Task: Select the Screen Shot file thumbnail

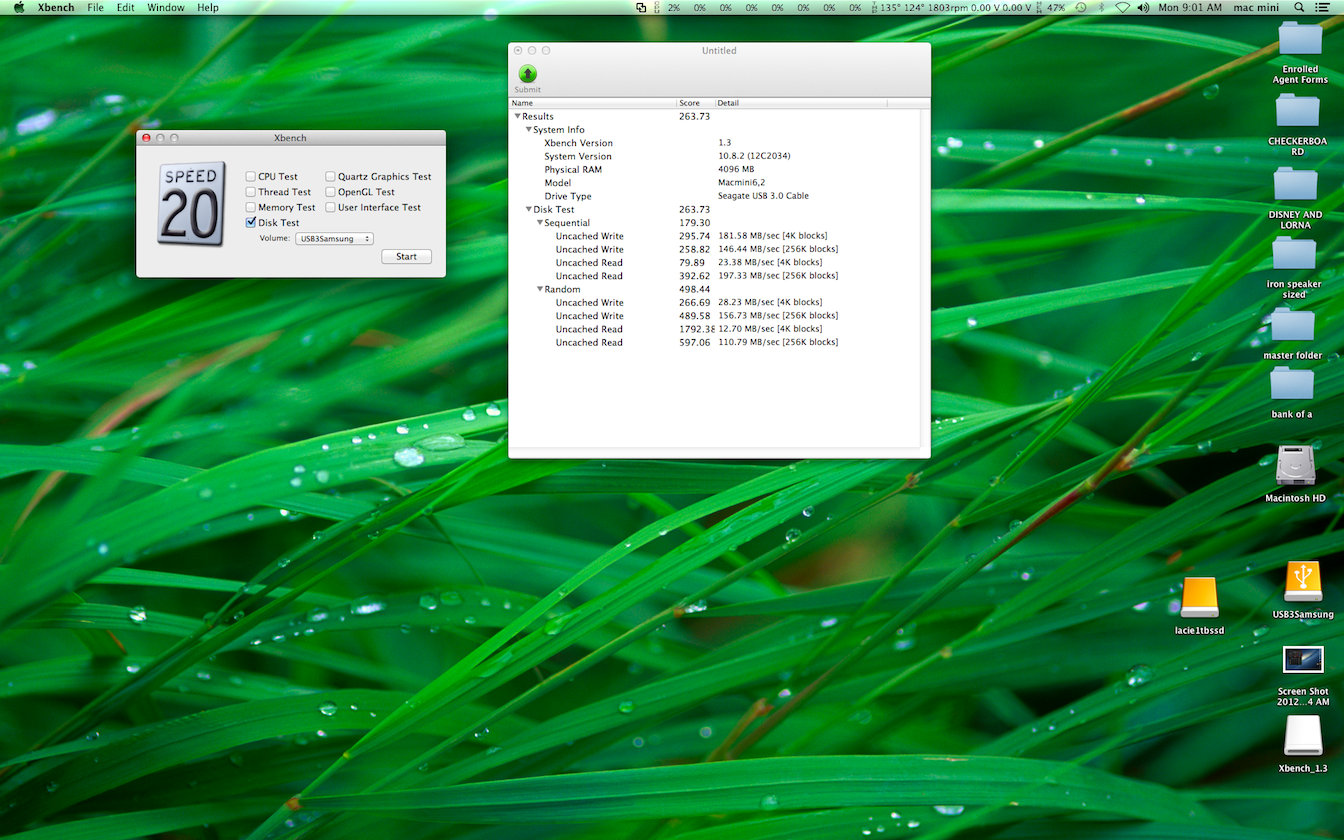Action: click(1303, 661)
